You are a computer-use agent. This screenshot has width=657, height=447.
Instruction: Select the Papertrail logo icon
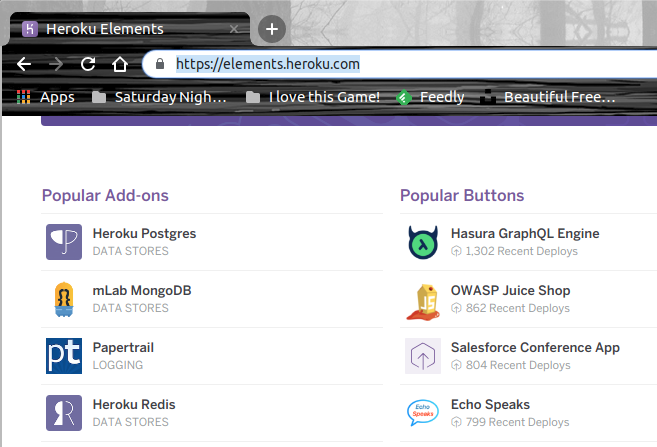point(64,356)
